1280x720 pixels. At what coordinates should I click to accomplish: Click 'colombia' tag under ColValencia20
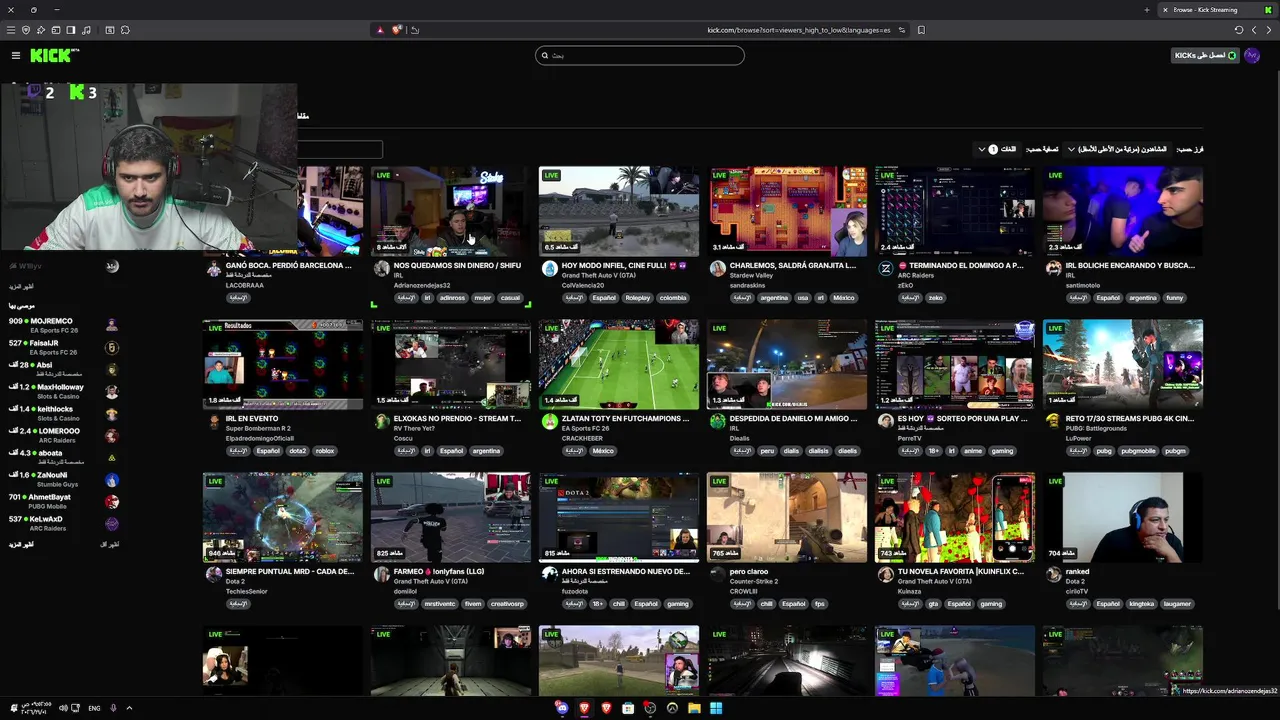pos(673,298)
